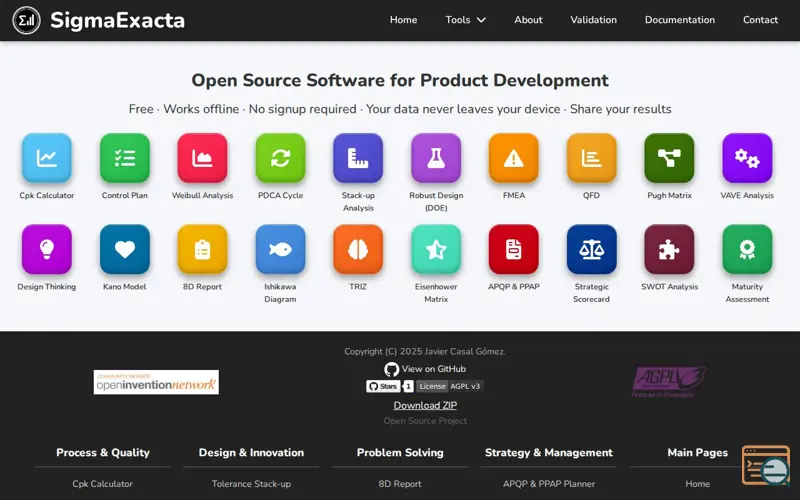Open footer Cpk Calculator link
Screen dimensions: 800x500
click(103, 484)
